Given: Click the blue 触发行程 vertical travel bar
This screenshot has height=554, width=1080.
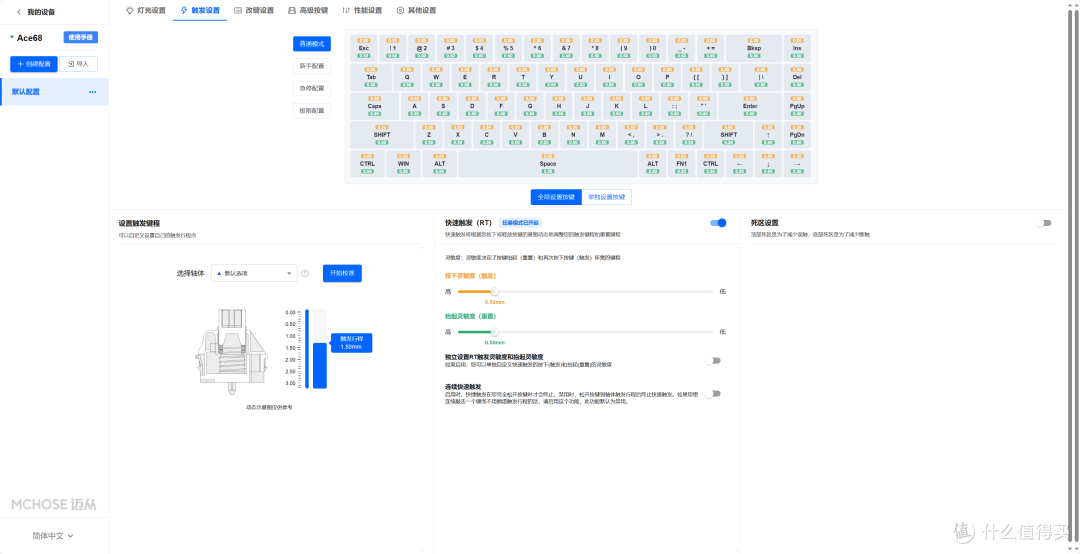Looking at the screenshot, I should coord(320,366).
